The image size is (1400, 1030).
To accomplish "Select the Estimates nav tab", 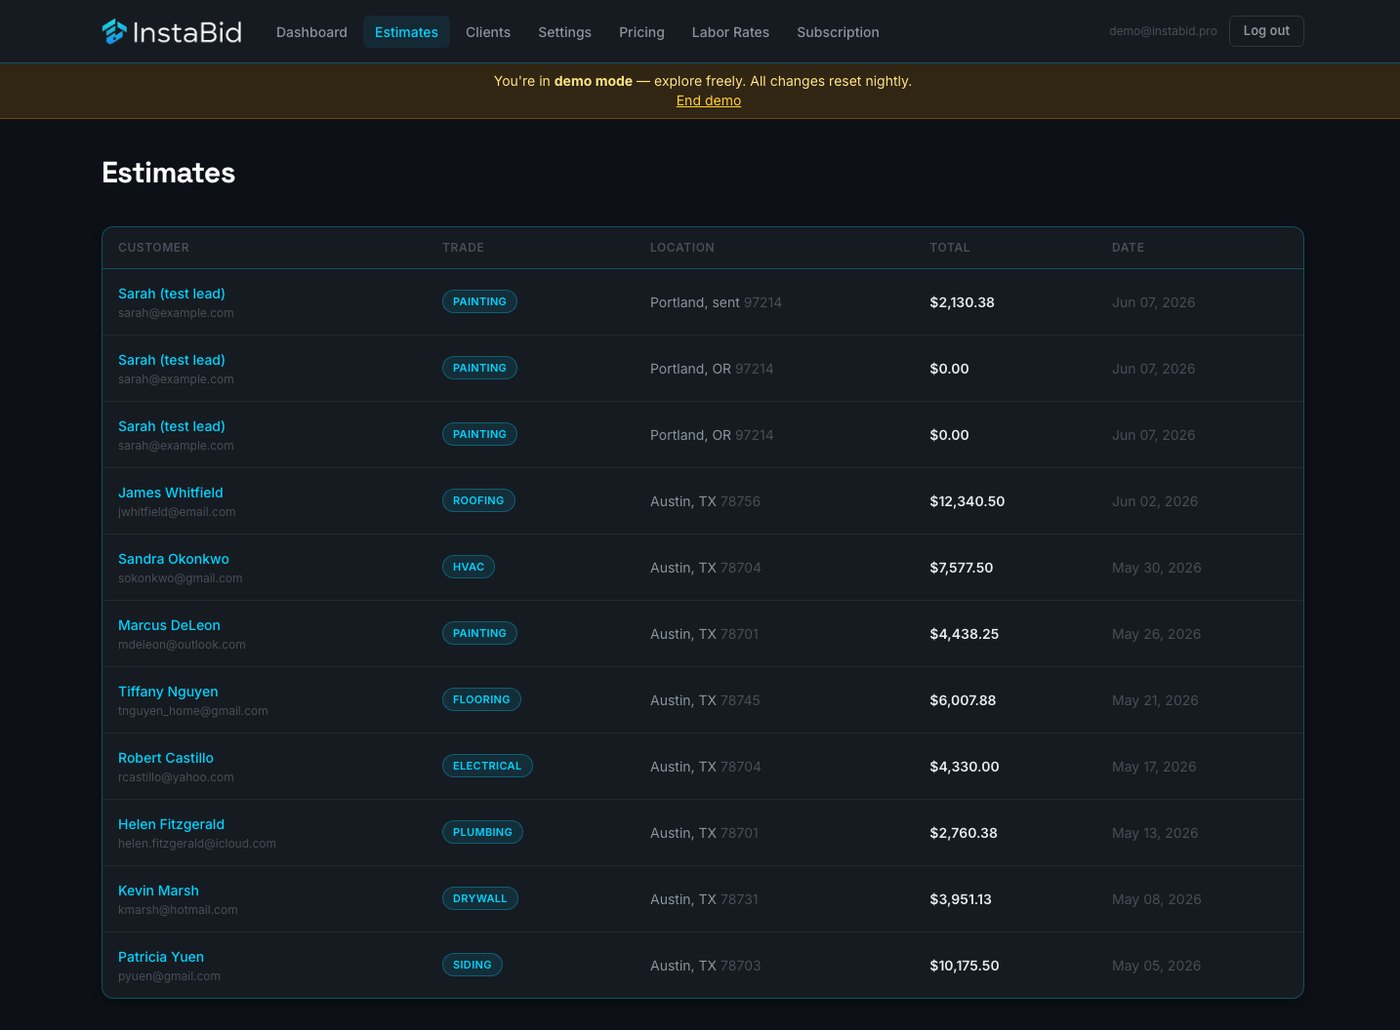I will (406, 32).
